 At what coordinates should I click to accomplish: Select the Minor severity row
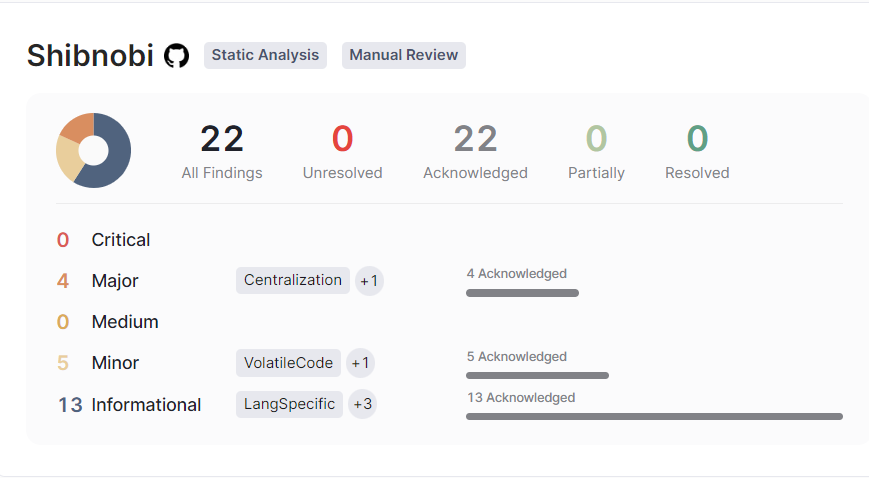[449, 363]
